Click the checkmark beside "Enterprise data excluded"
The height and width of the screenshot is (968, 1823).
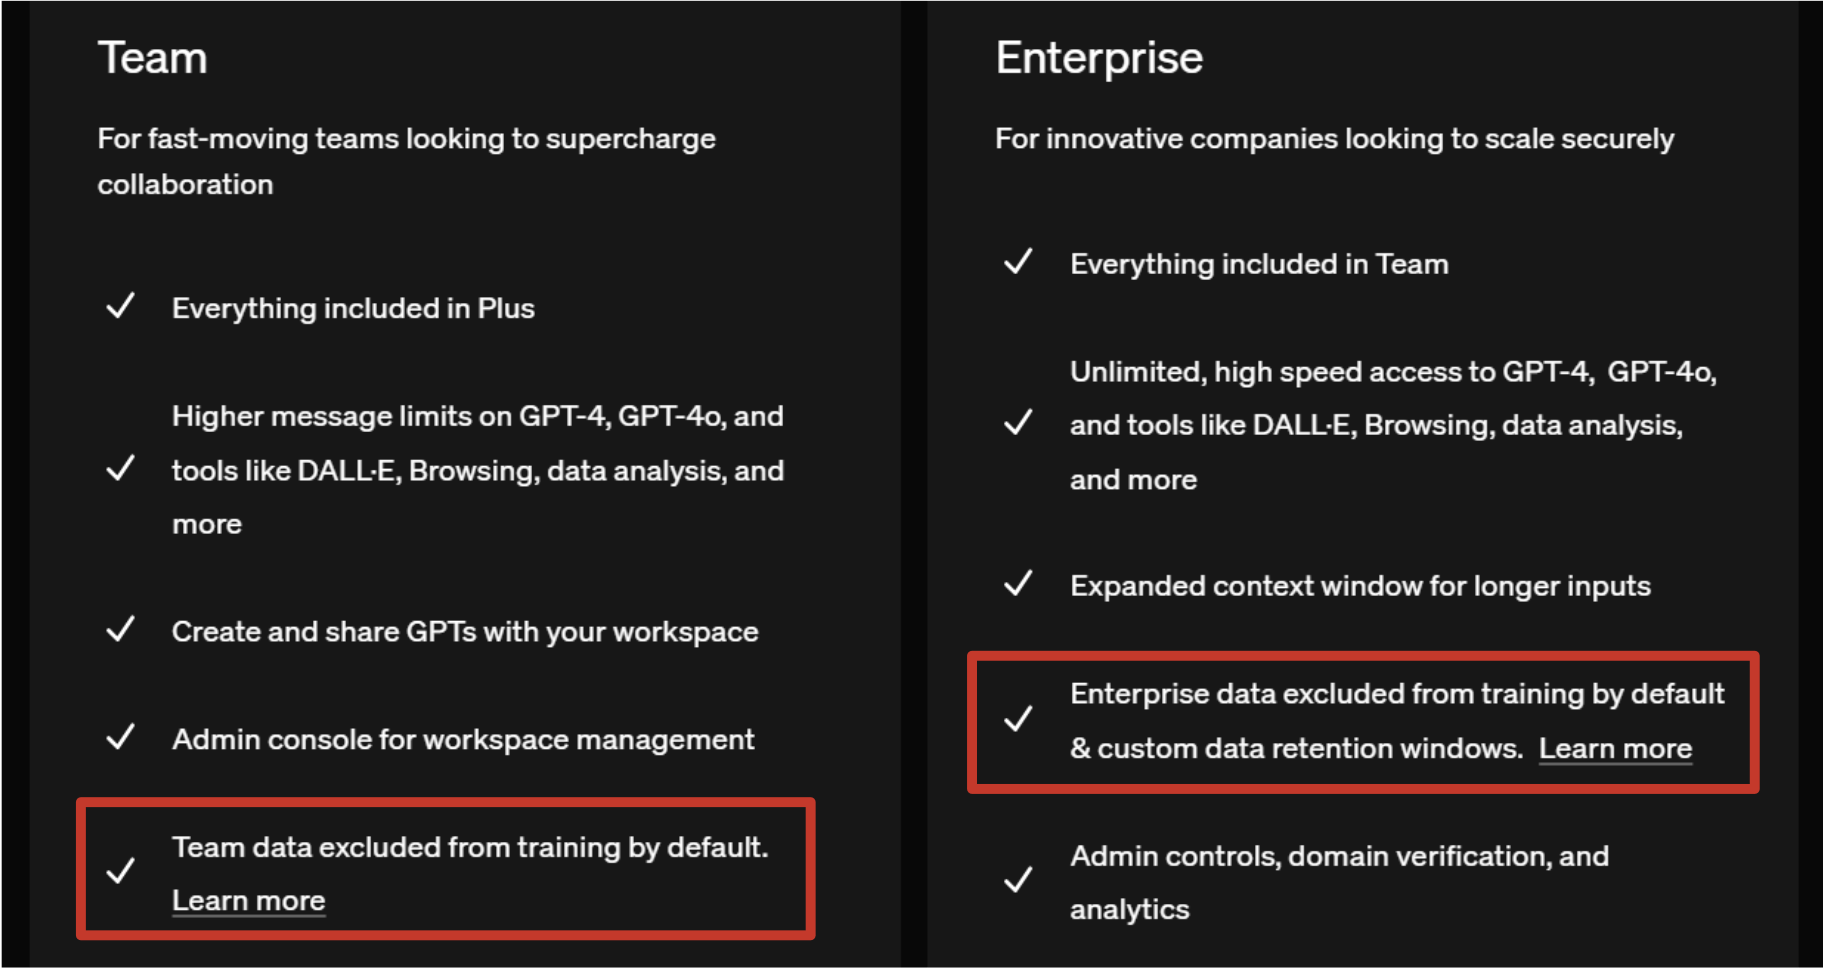coord(1018,719)
